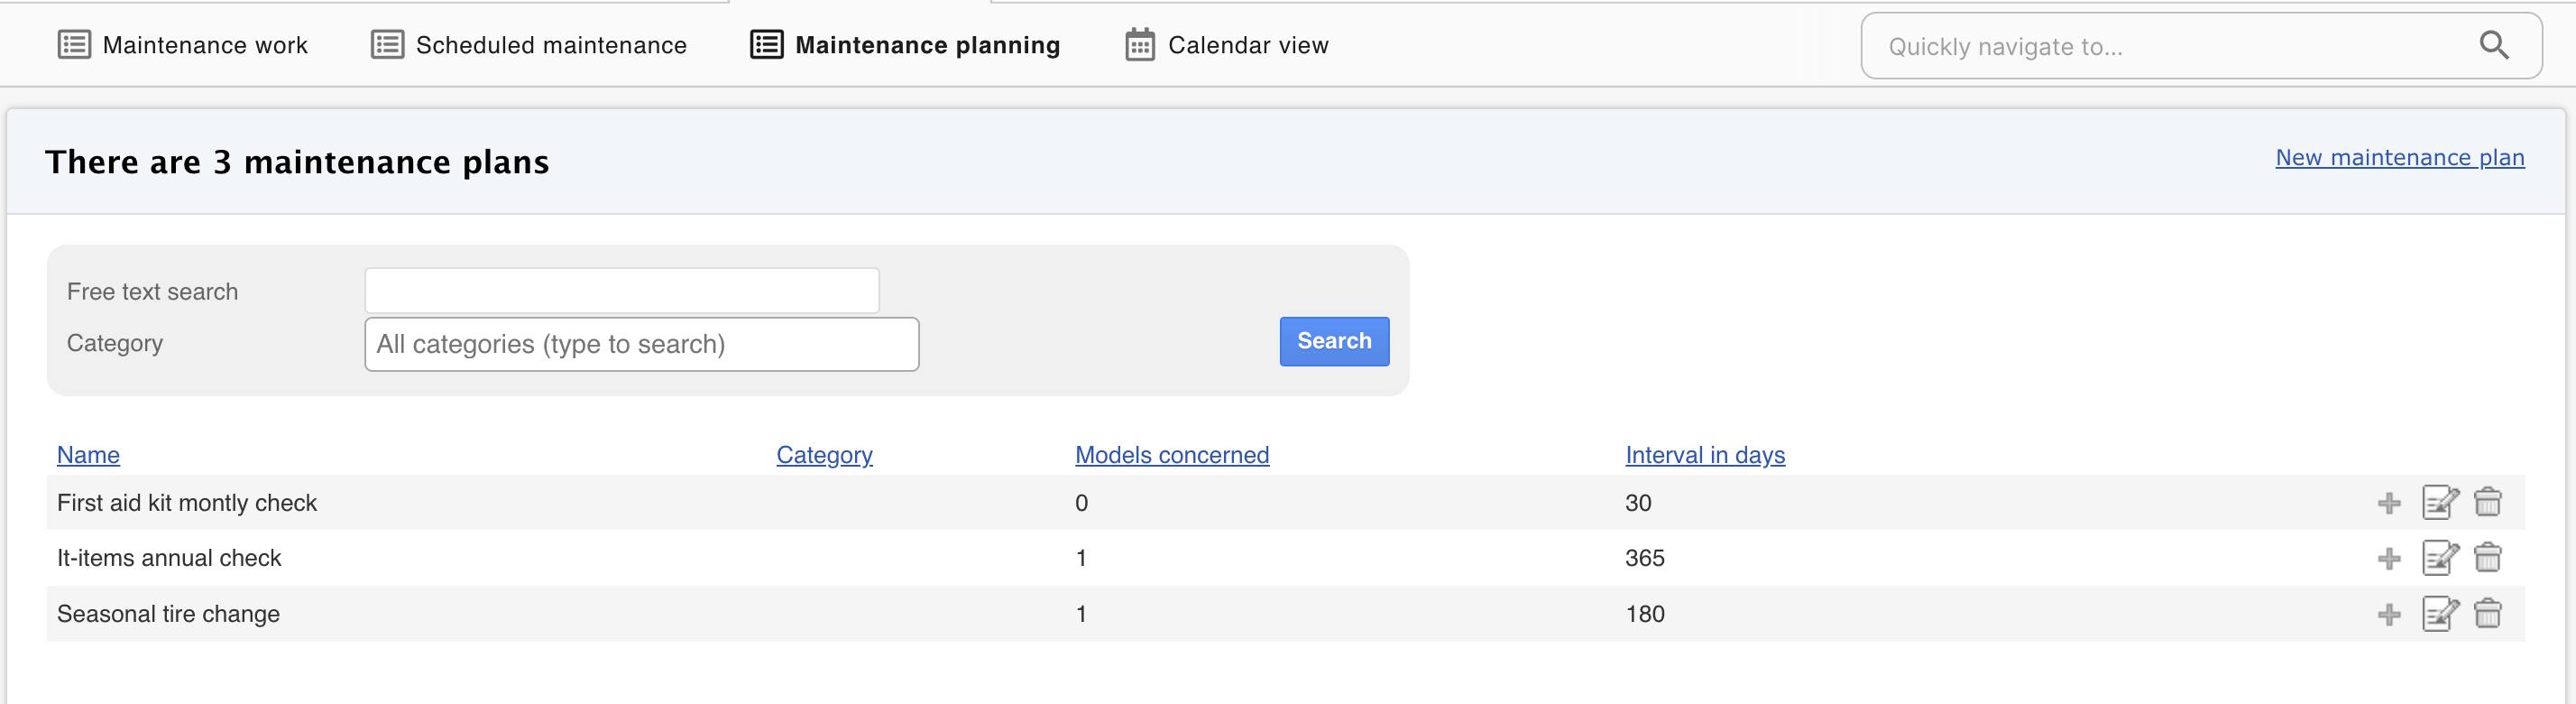Click the magnifier icon in quick navigation
The image size is (2576, 704).
pos(2493,45)
